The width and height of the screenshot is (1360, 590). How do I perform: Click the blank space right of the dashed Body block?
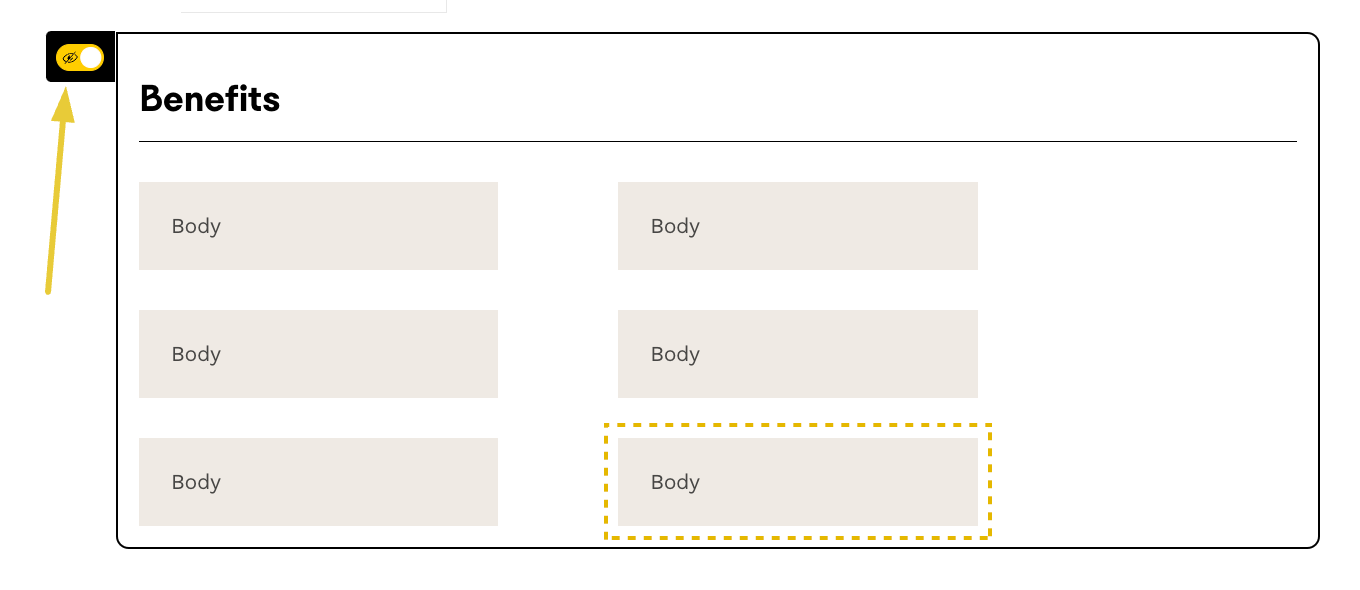[1150, 482]
